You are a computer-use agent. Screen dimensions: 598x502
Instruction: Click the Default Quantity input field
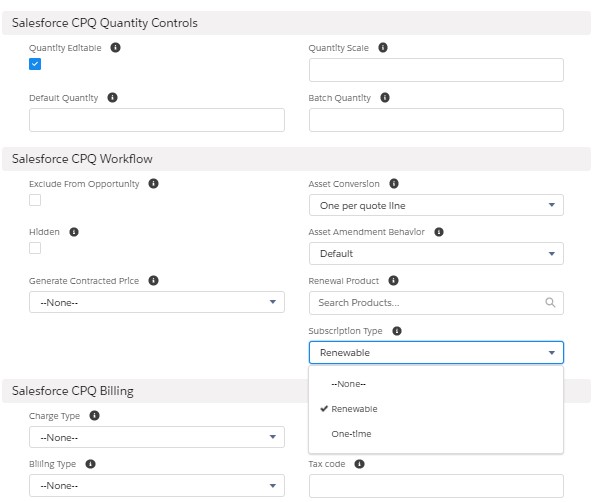(x=157, y=120)
